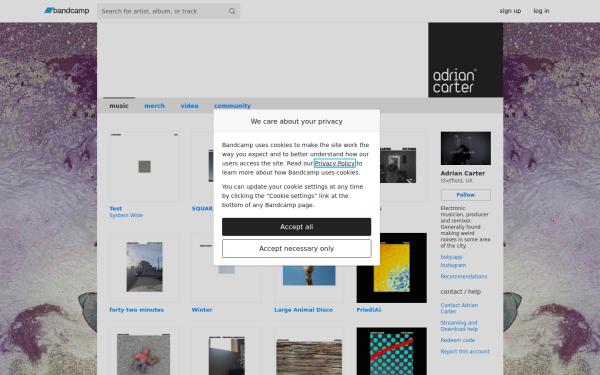Open the System Wide artist link
600x375 pixels.
click(x=126, y=215)
